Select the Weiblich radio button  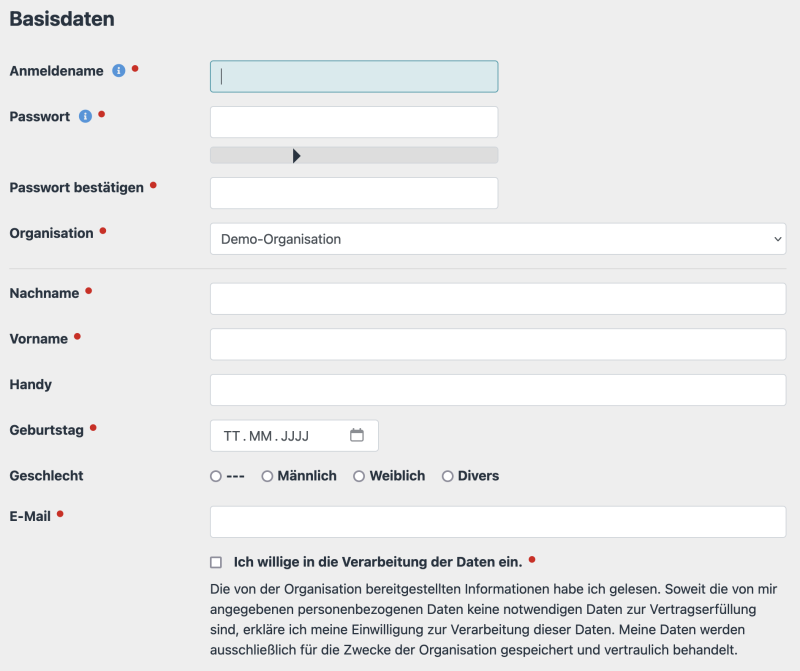tap(358, 476)
